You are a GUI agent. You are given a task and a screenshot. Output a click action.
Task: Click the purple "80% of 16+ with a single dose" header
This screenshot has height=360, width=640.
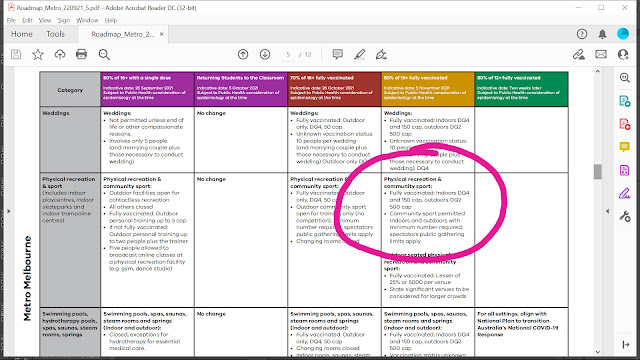pos(147,89)
